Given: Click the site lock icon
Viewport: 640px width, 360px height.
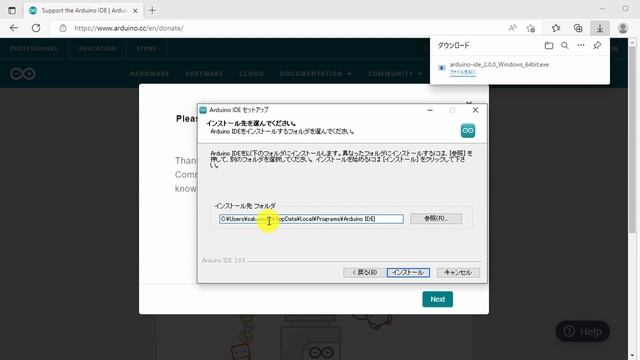Looking at the screenshot, I should 63,28.
